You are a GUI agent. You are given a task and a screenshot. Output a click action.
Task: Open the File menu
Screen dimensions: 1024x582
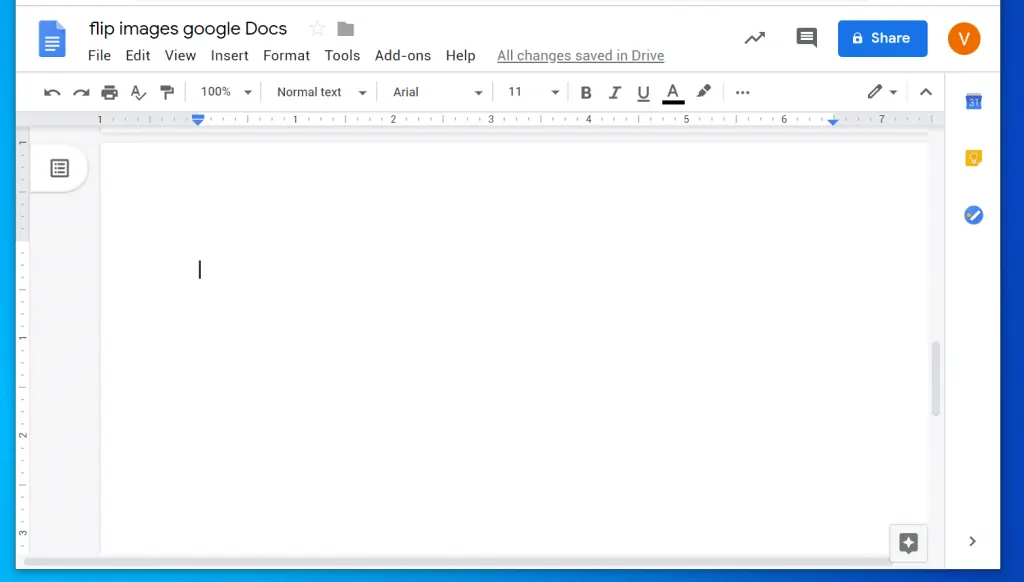pyautogui.click(x=99, y=56)
